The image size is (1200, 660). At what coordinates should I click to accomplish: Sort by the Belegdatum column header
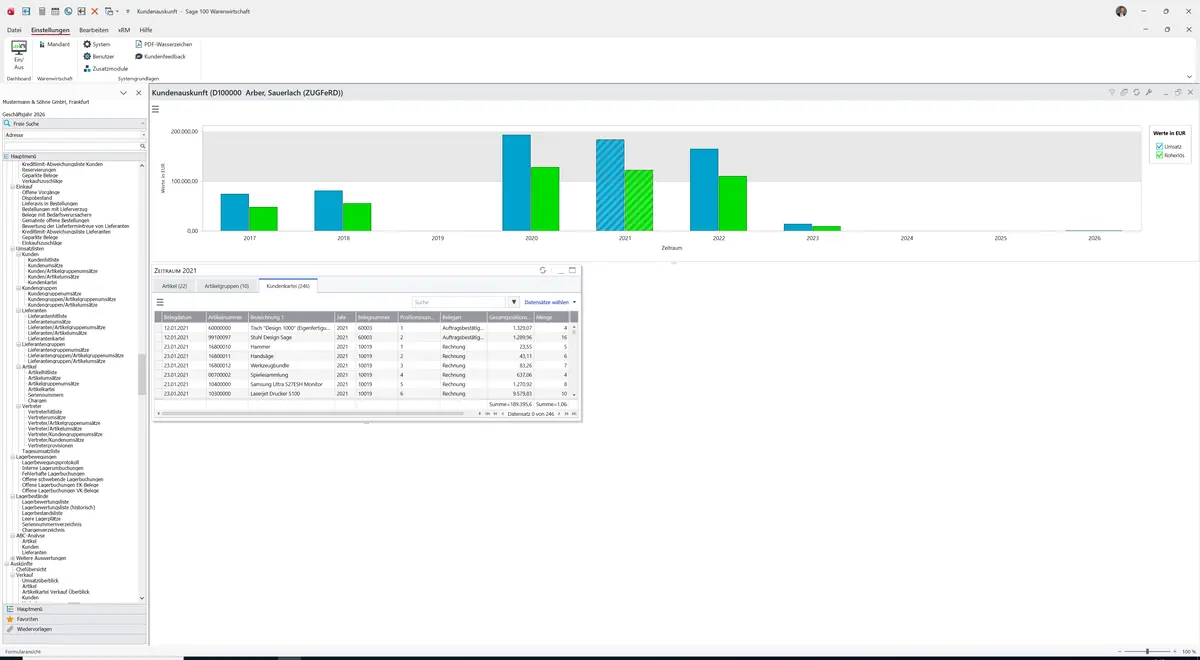(183, 317)
